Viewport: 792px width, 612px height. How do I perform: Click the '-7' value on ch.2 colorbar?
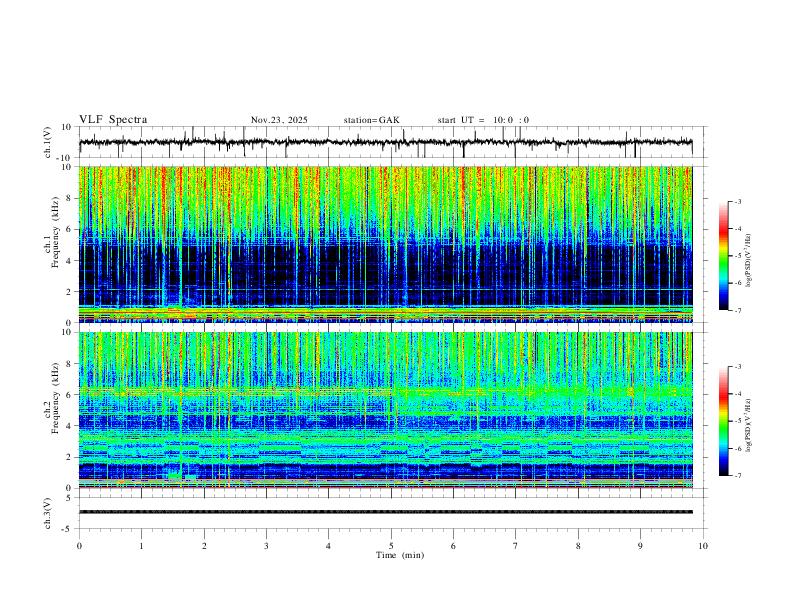pos(737,475)
